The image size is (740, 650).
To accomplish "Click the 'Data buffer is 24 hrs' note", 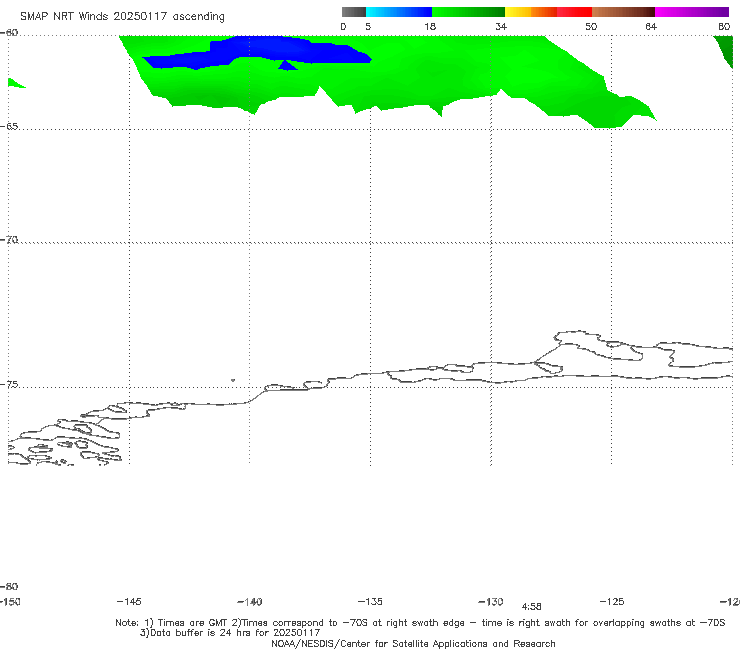I will pos(230,633).
